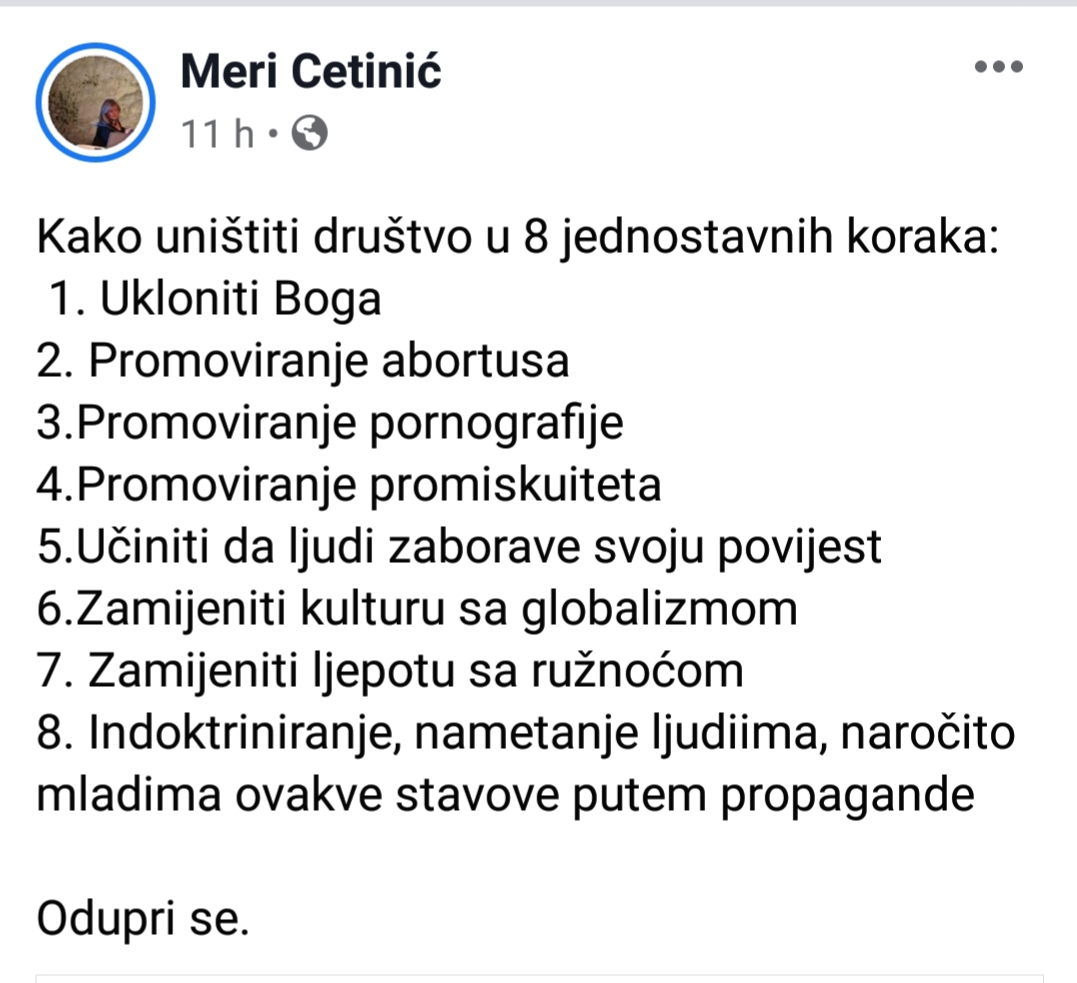Click the word 'Boga' in step one
Viewport: 1077px width, 983px height.
click(327, 301)
